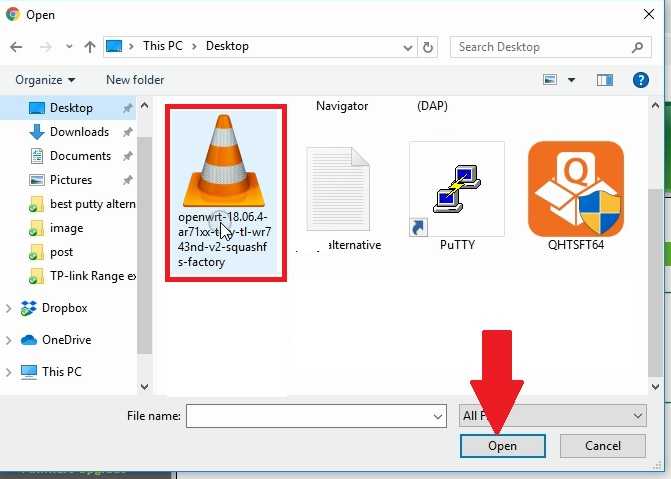Click the pin icon beside Pictures
Image resolution: width=671 pixels, height=479 pixels.
click(x=127, y=180)
